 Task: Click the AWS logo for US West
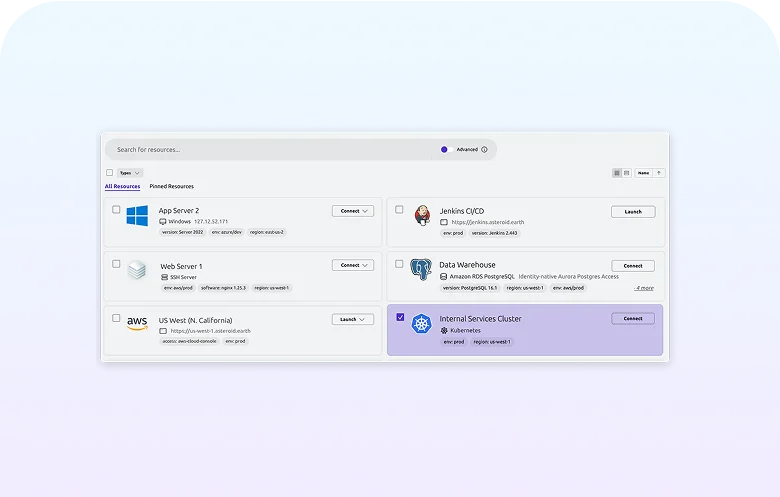137,322
